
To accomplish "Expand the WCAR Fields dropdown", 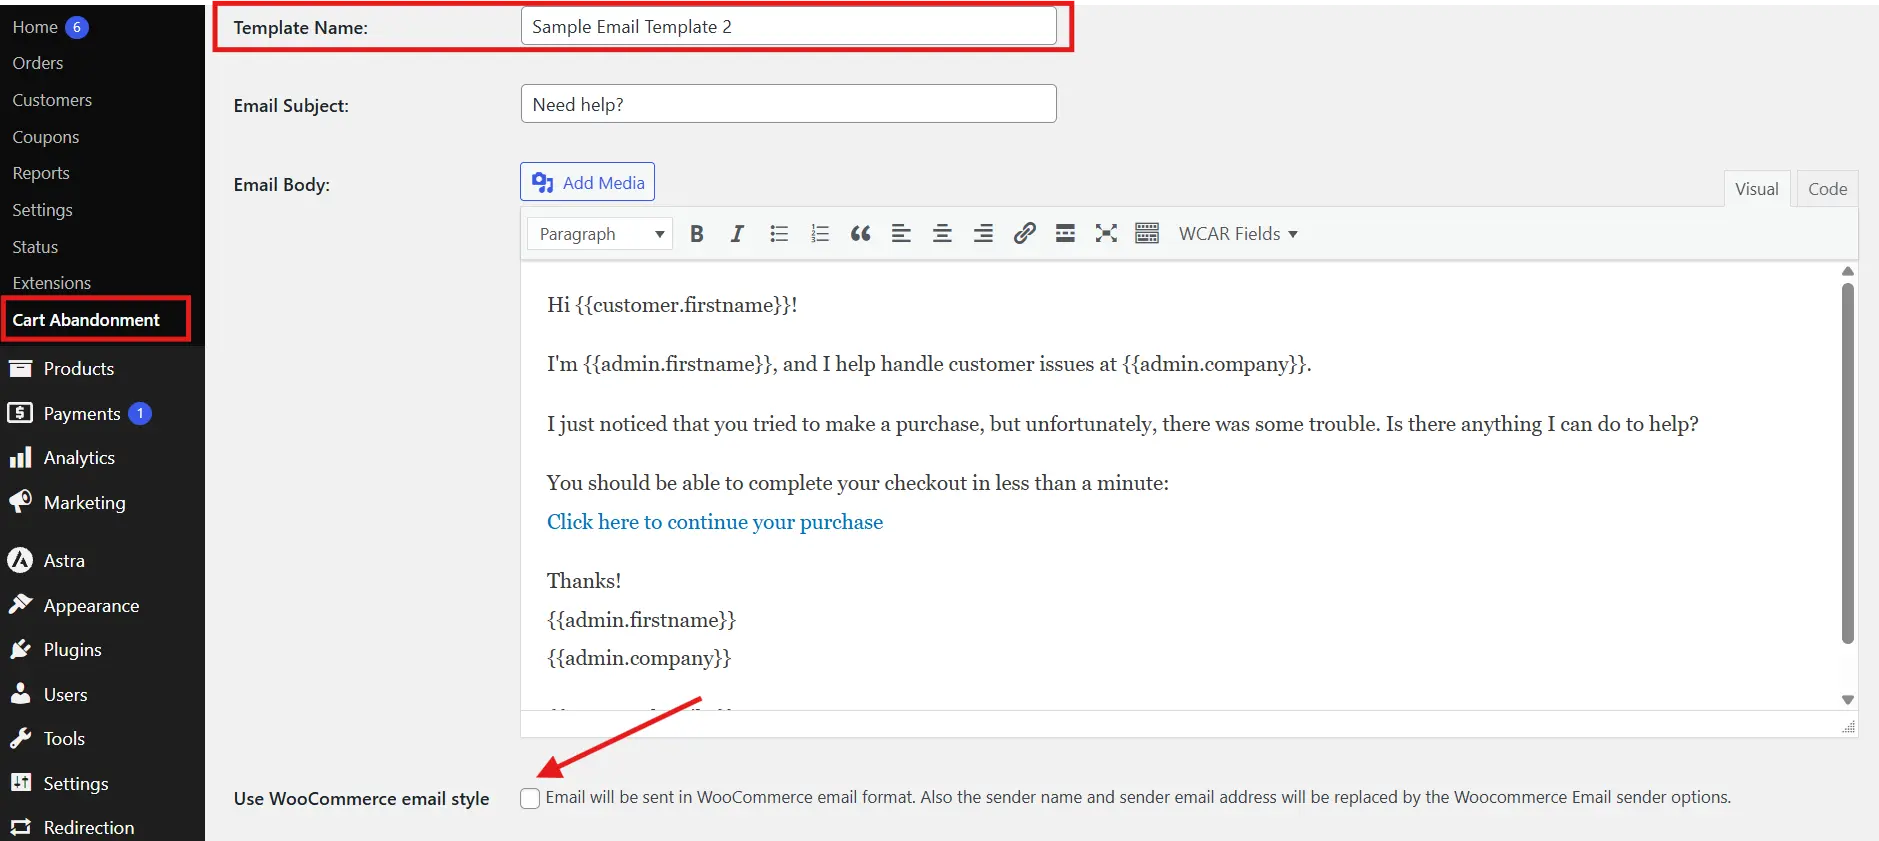I will pyautogui.click(x=1238, y=234).
